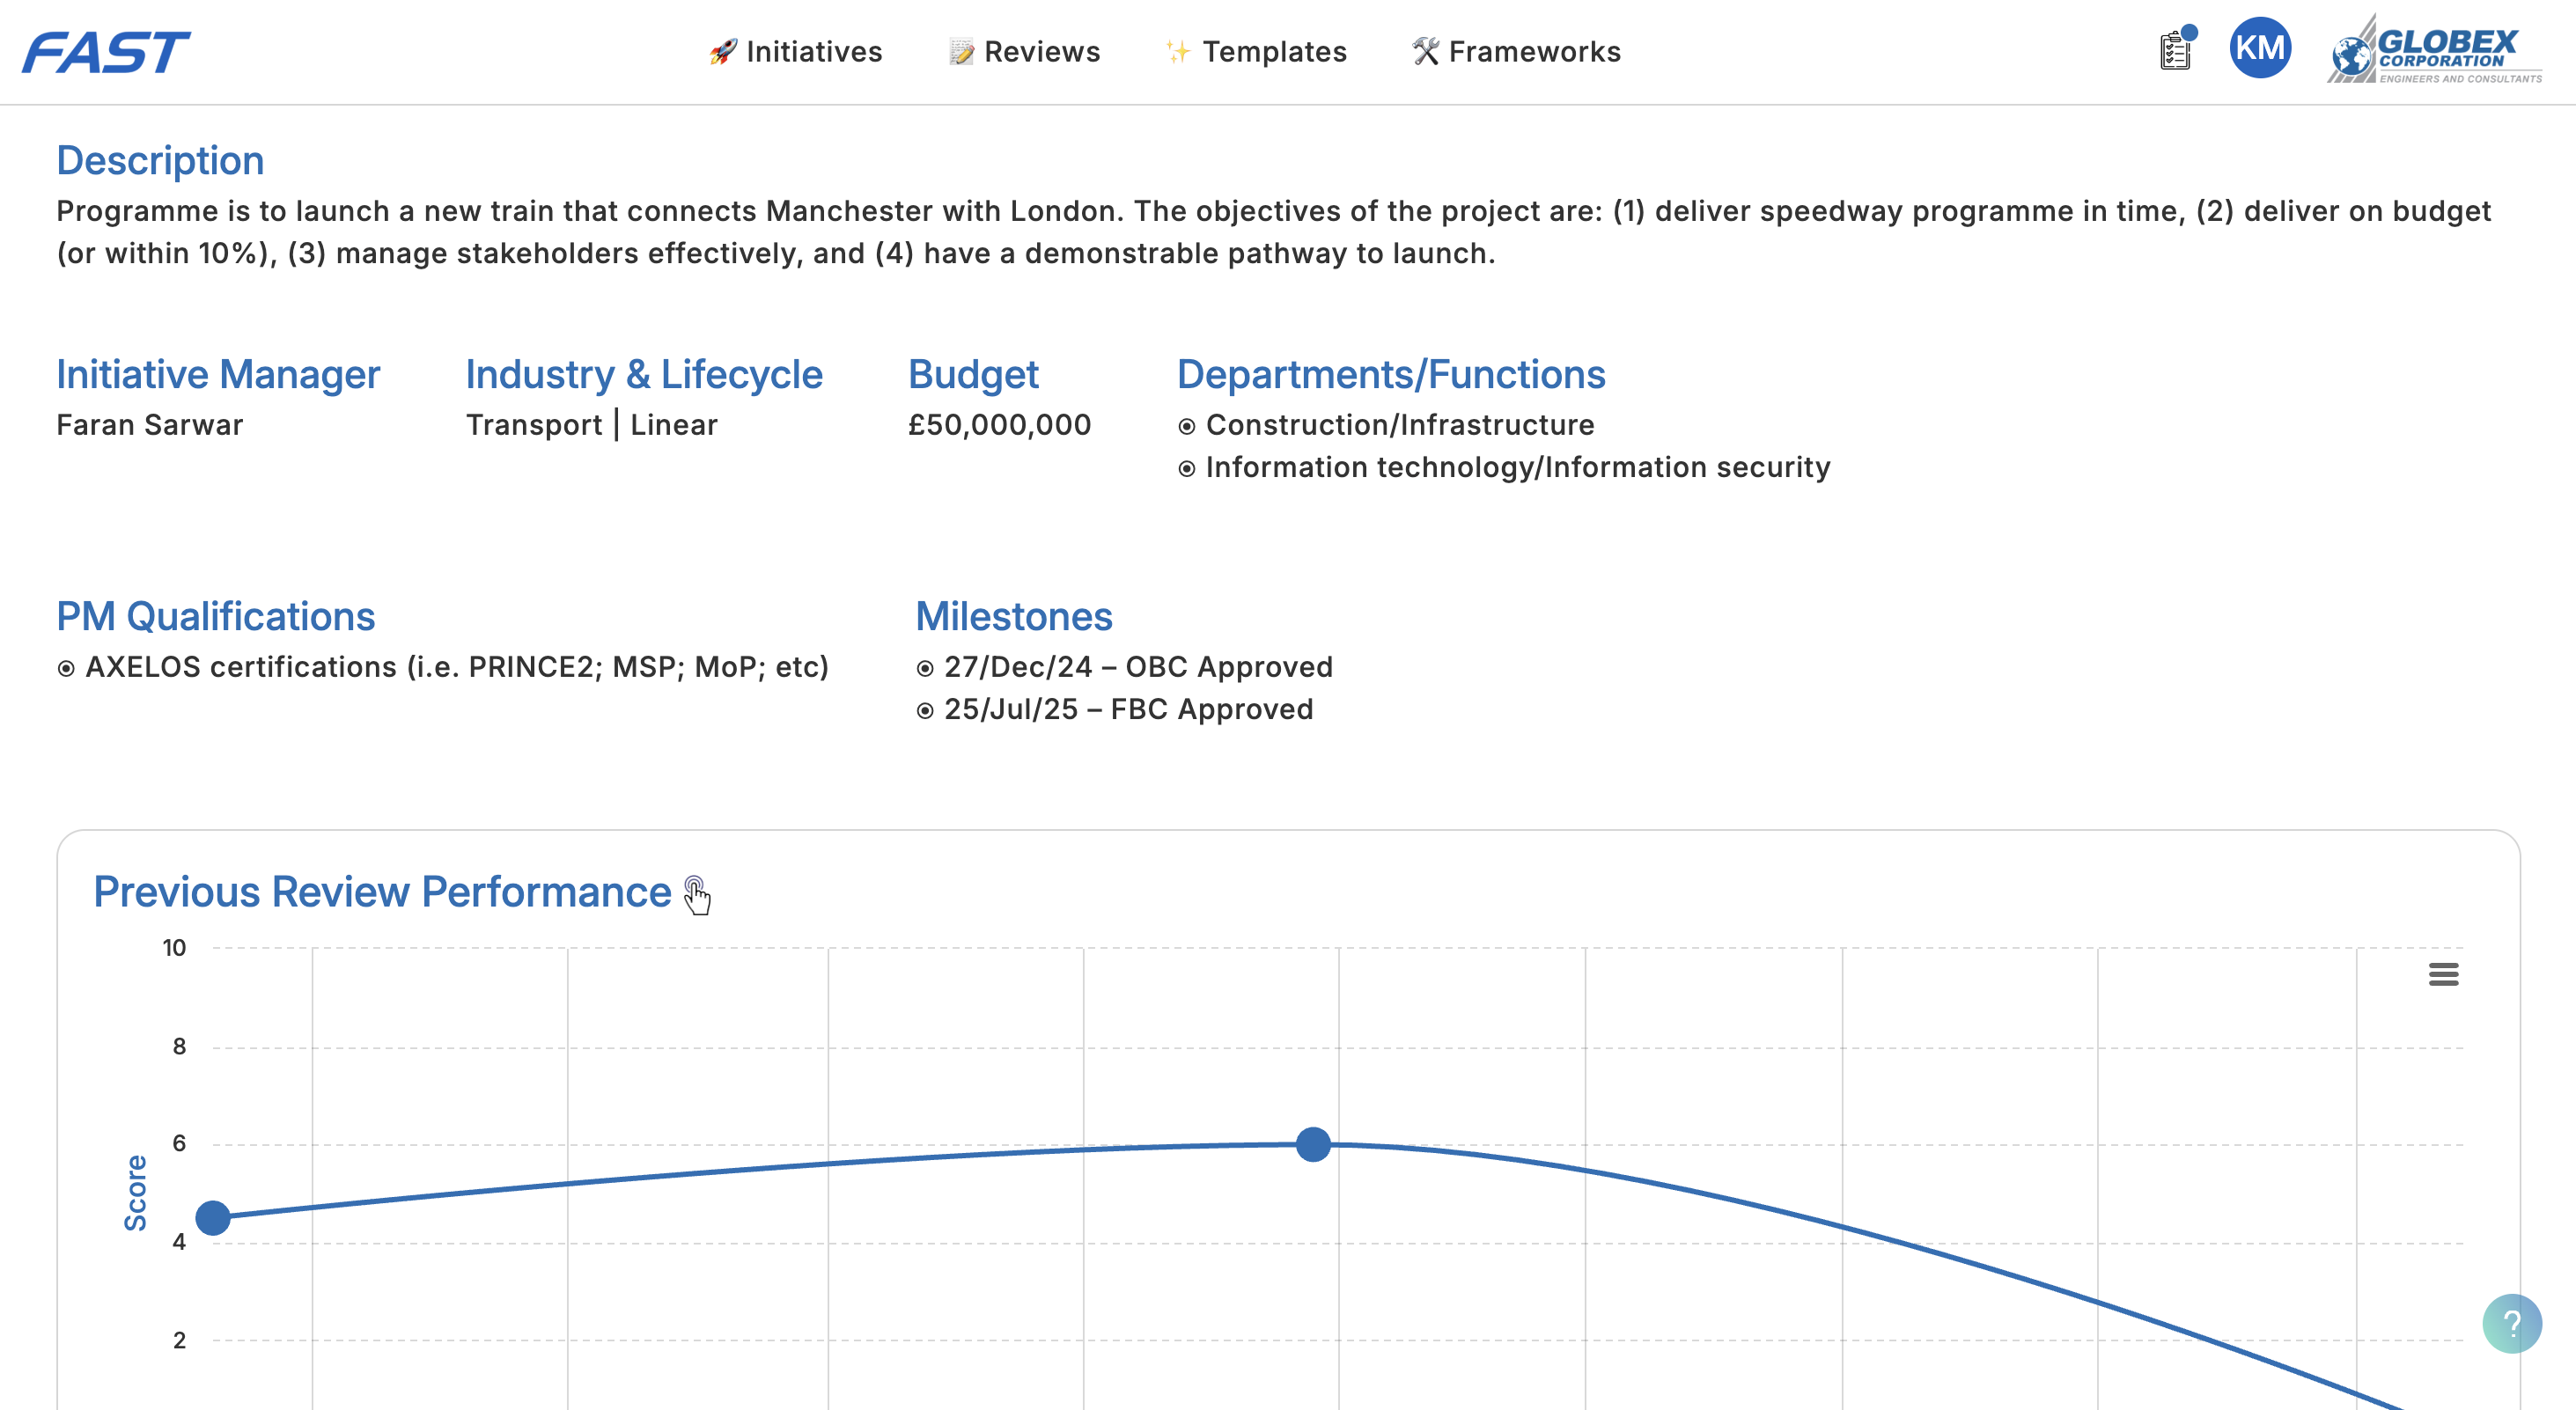Click the FAST logo
2576x1410 pixels.
106,52
